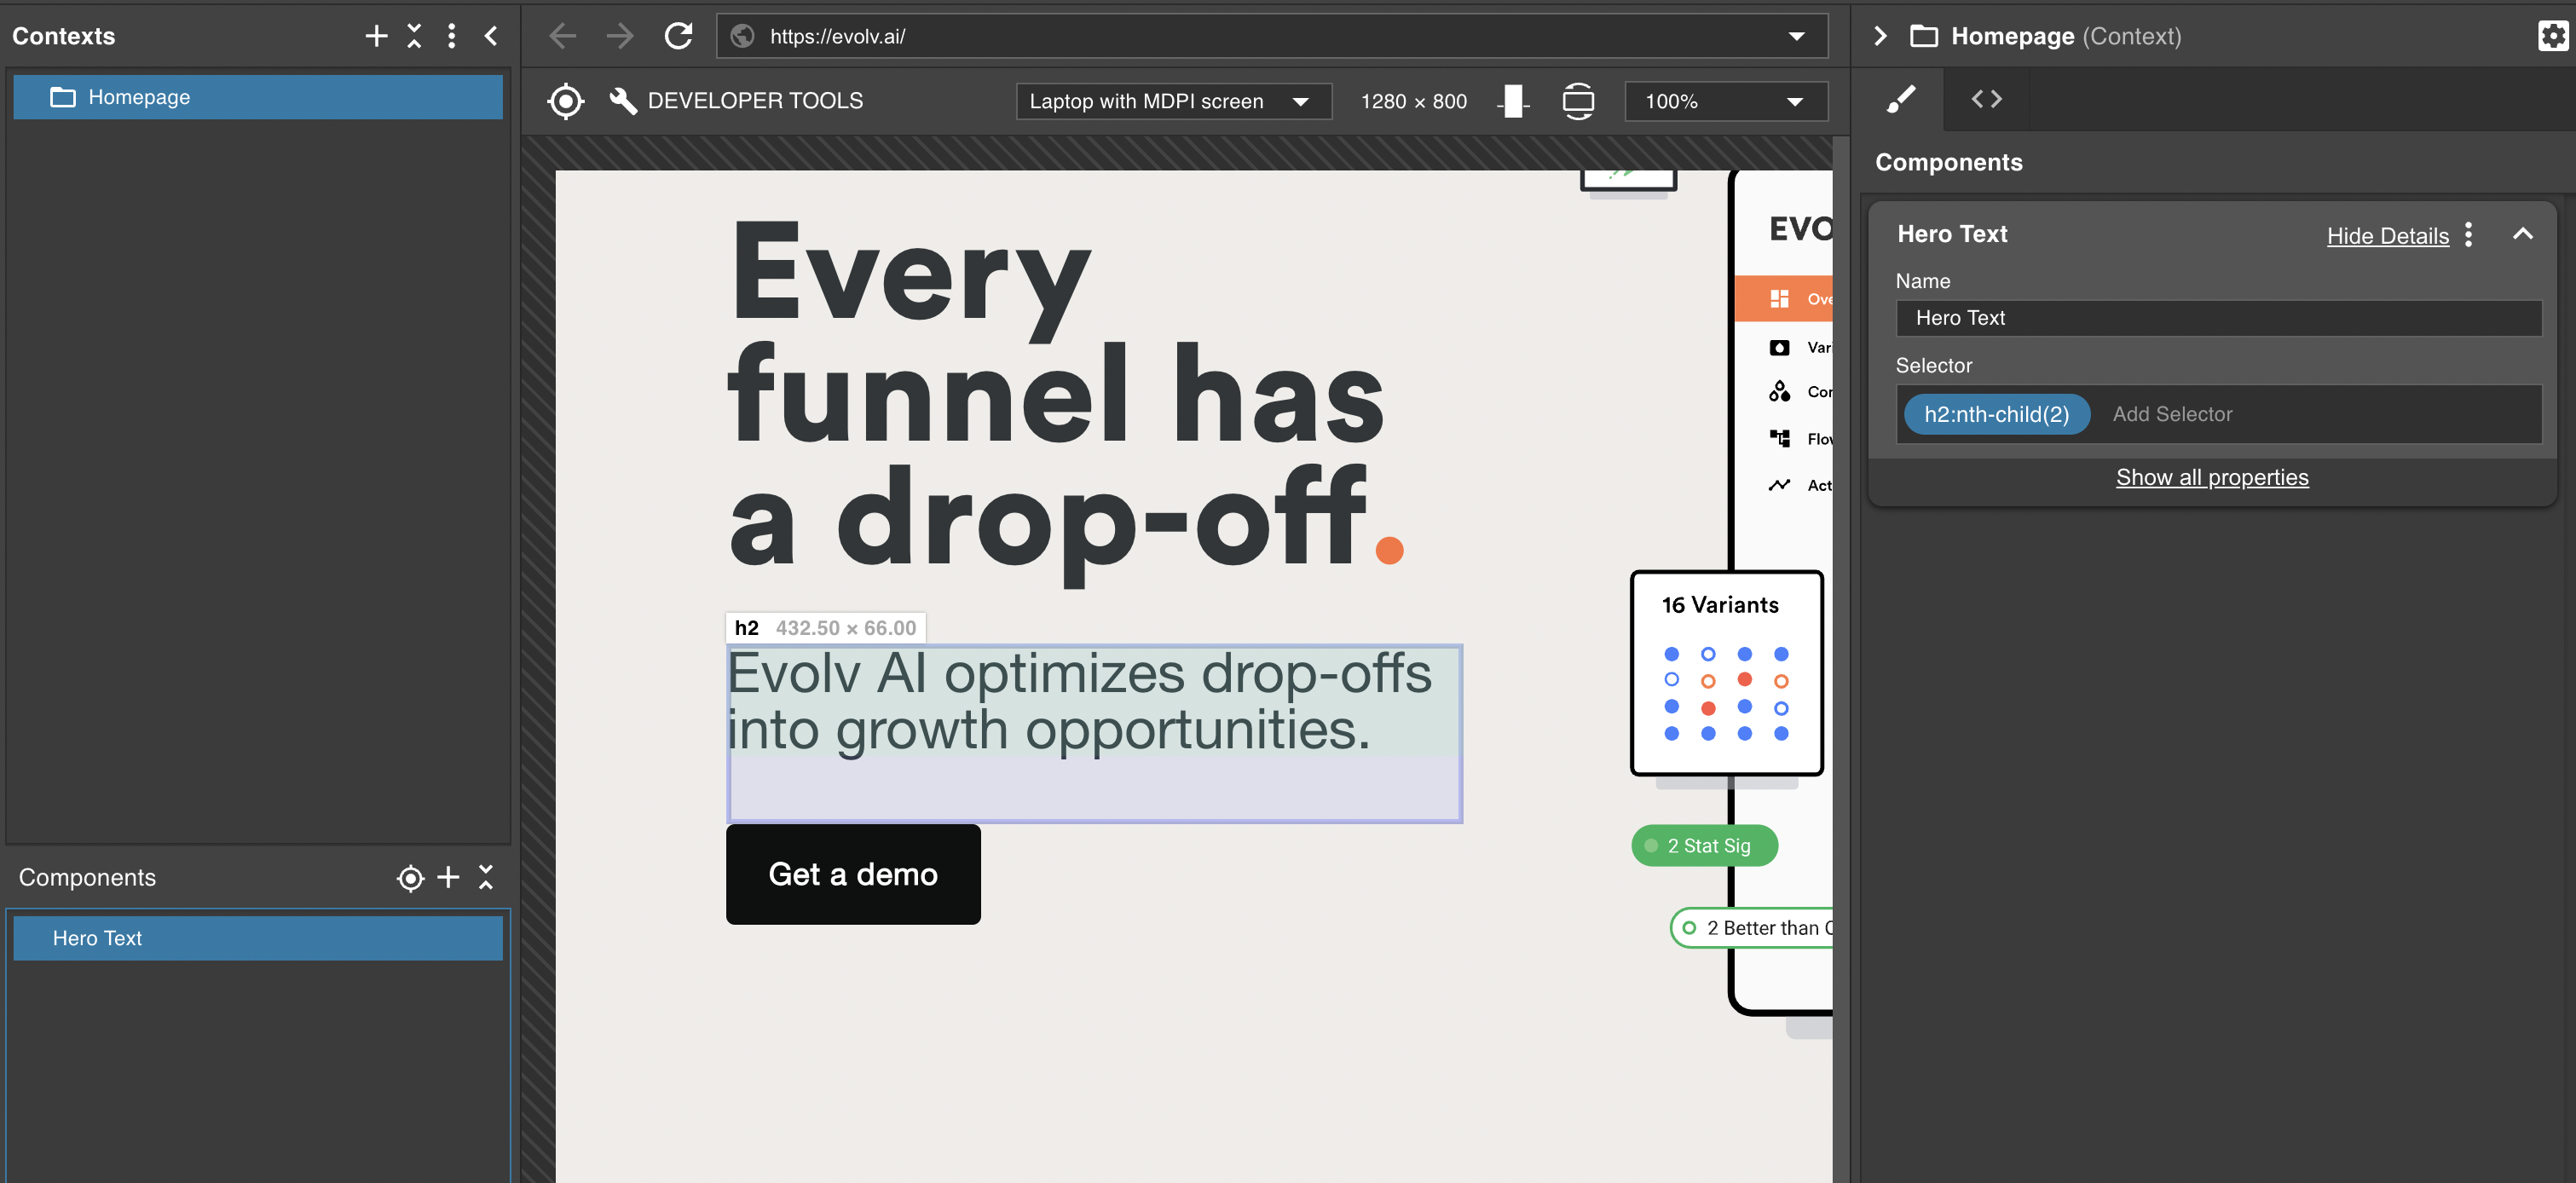The width and height of the screenshot is (2576, 1183).
Task: Add a new component with plus icon
Action: [x=448, y=877]
